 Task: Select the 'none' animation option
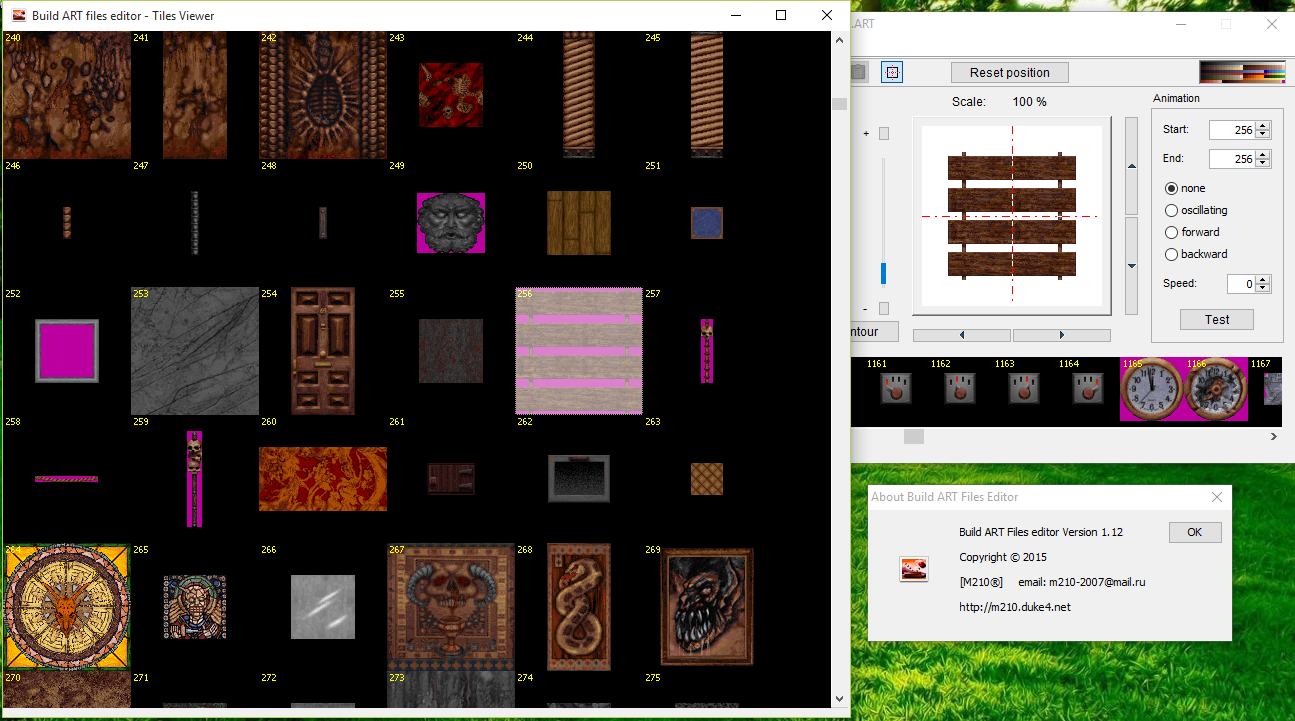coord(1171,188)
